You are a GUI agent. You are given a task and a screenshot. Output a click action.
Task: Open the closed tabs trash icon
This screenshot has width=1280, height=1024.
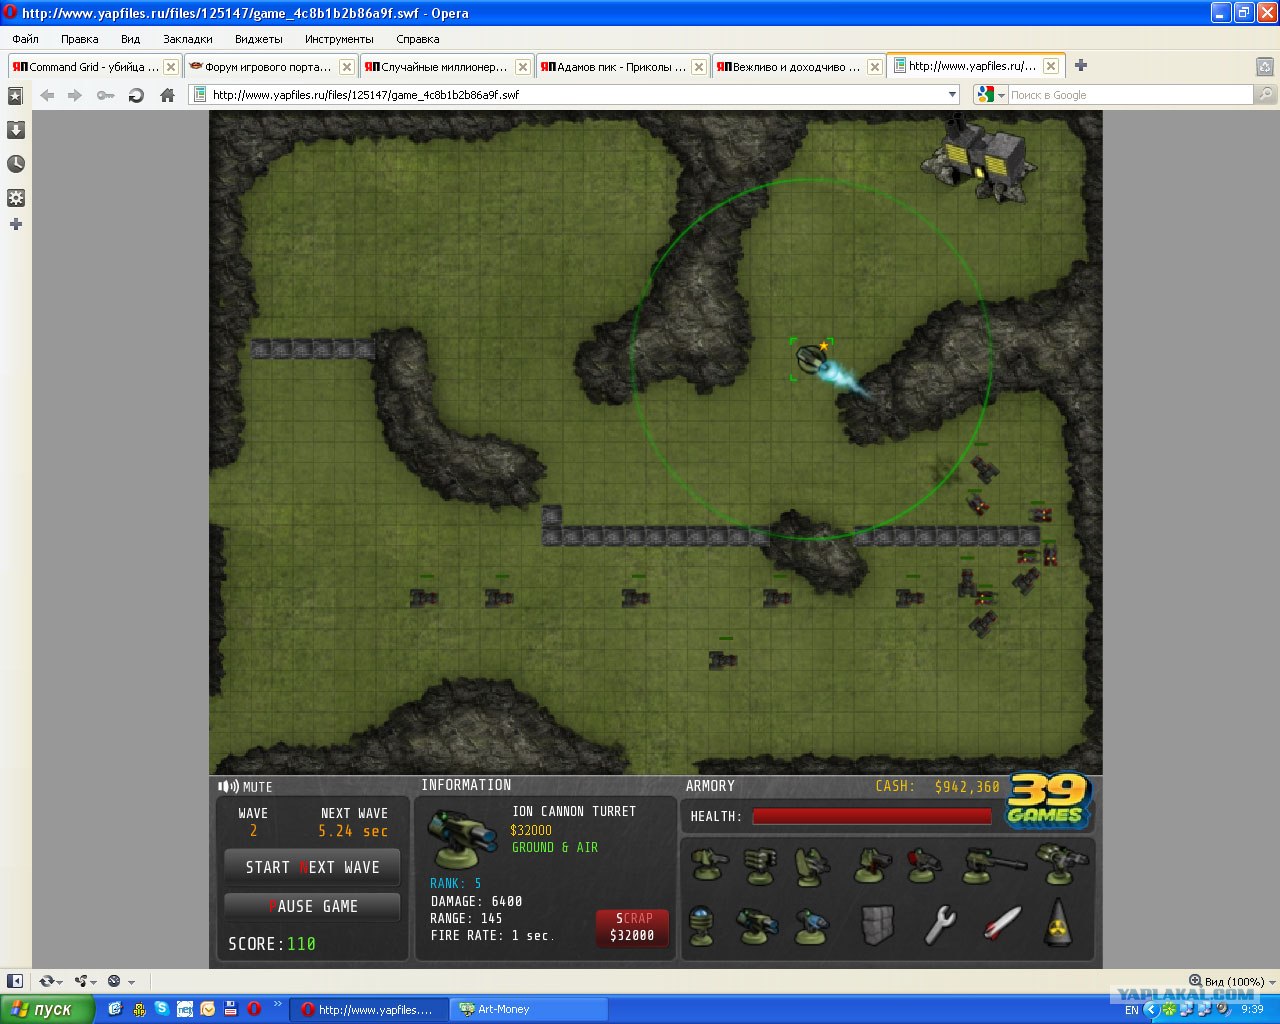(1265, 67)
